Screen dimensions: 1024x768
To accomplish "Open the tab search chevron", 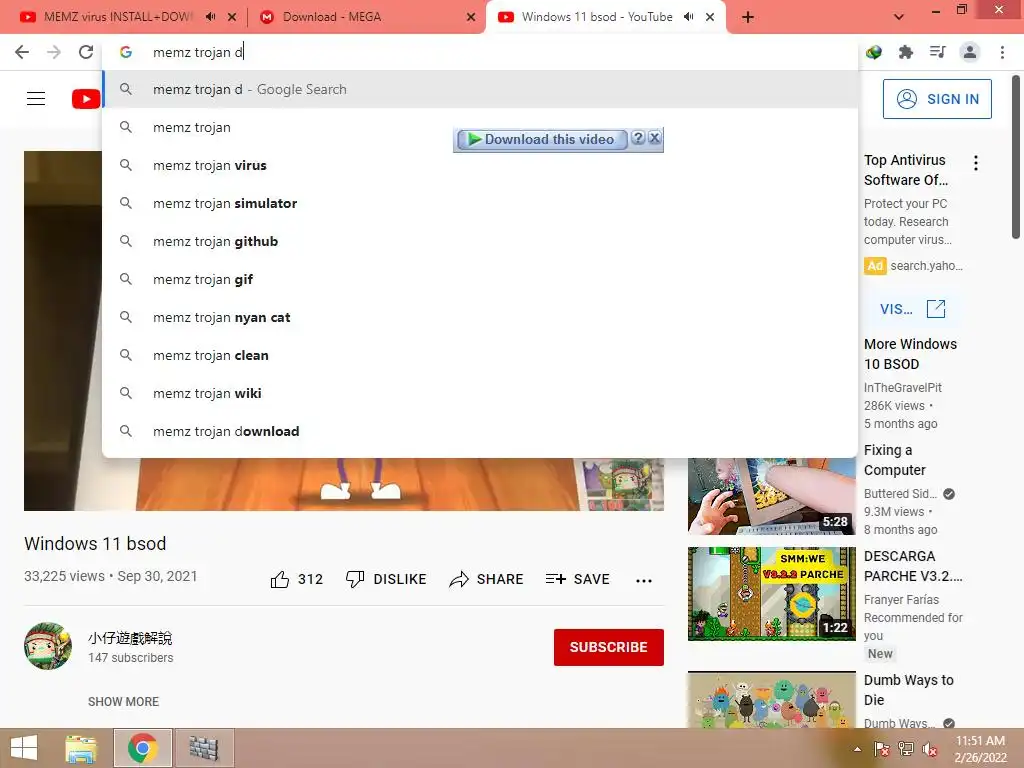I will (899, 17).
